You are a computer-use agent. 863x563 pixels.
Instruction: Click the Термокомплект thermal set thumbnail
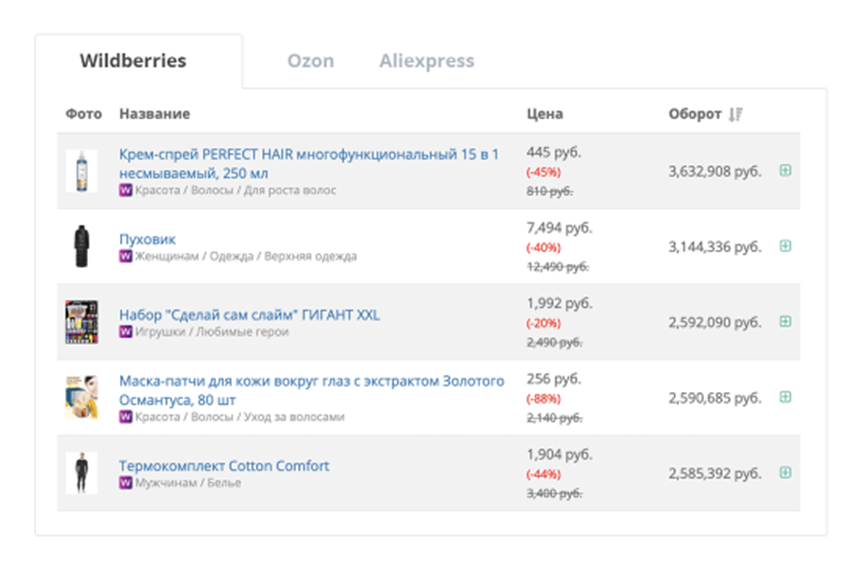pyautogui.click(x=81, y=473)
